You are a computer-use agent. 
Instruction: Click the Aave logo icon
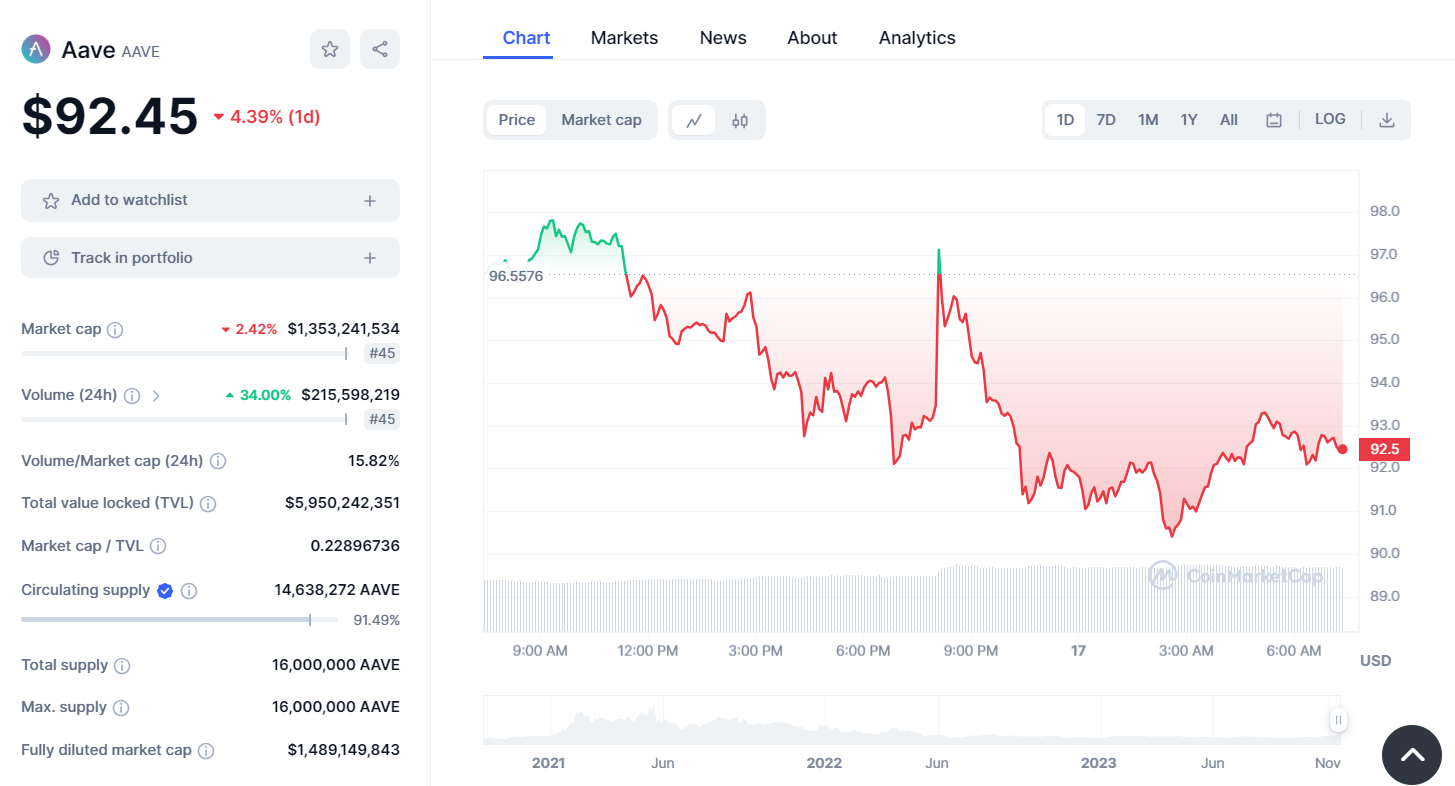pyautogui.click(x=36, y=49)
